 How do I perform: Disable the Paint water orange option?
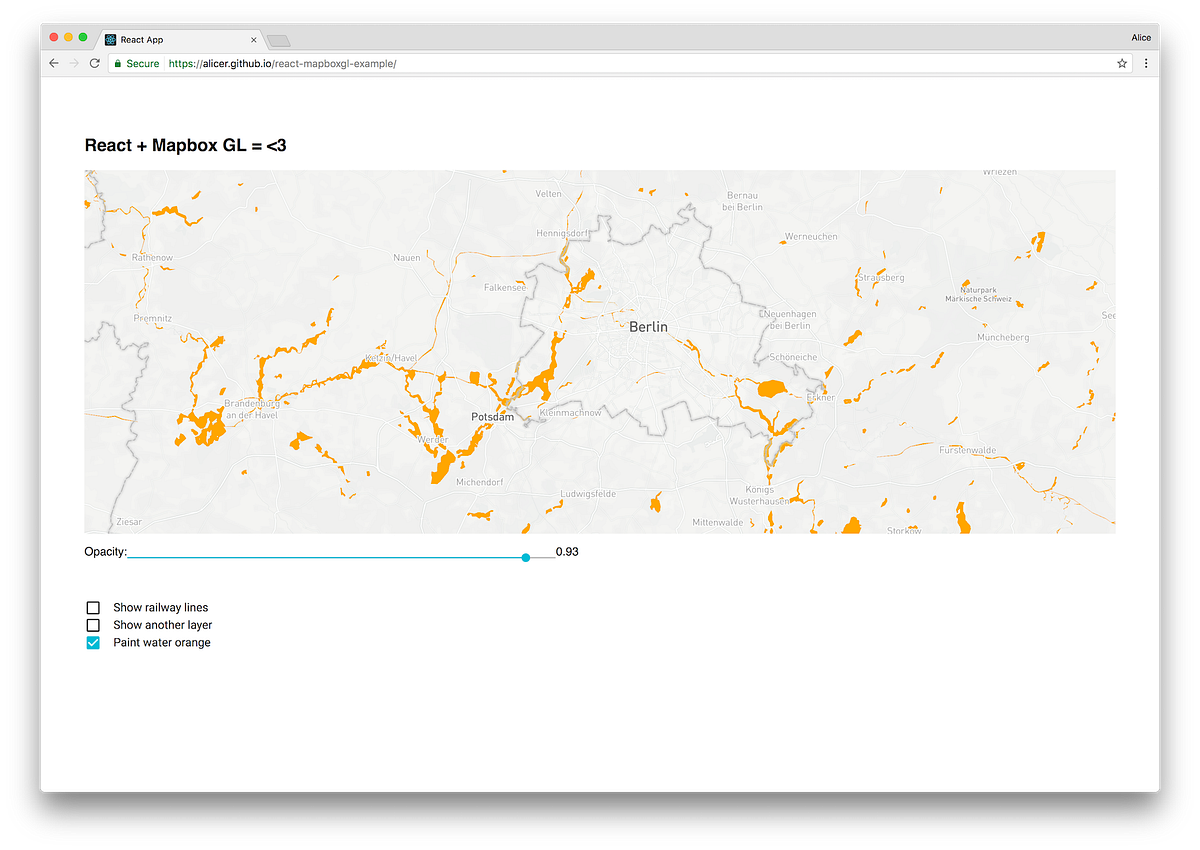click(93, 642)
